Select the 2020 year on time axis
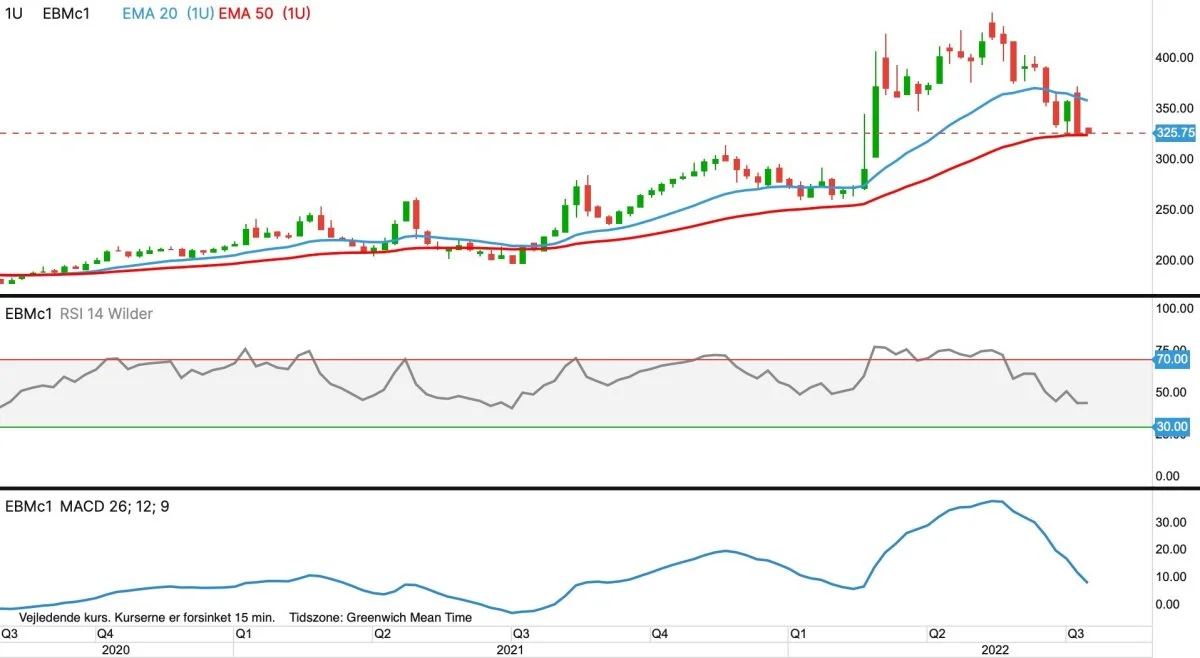 click(x=117, y=649)
